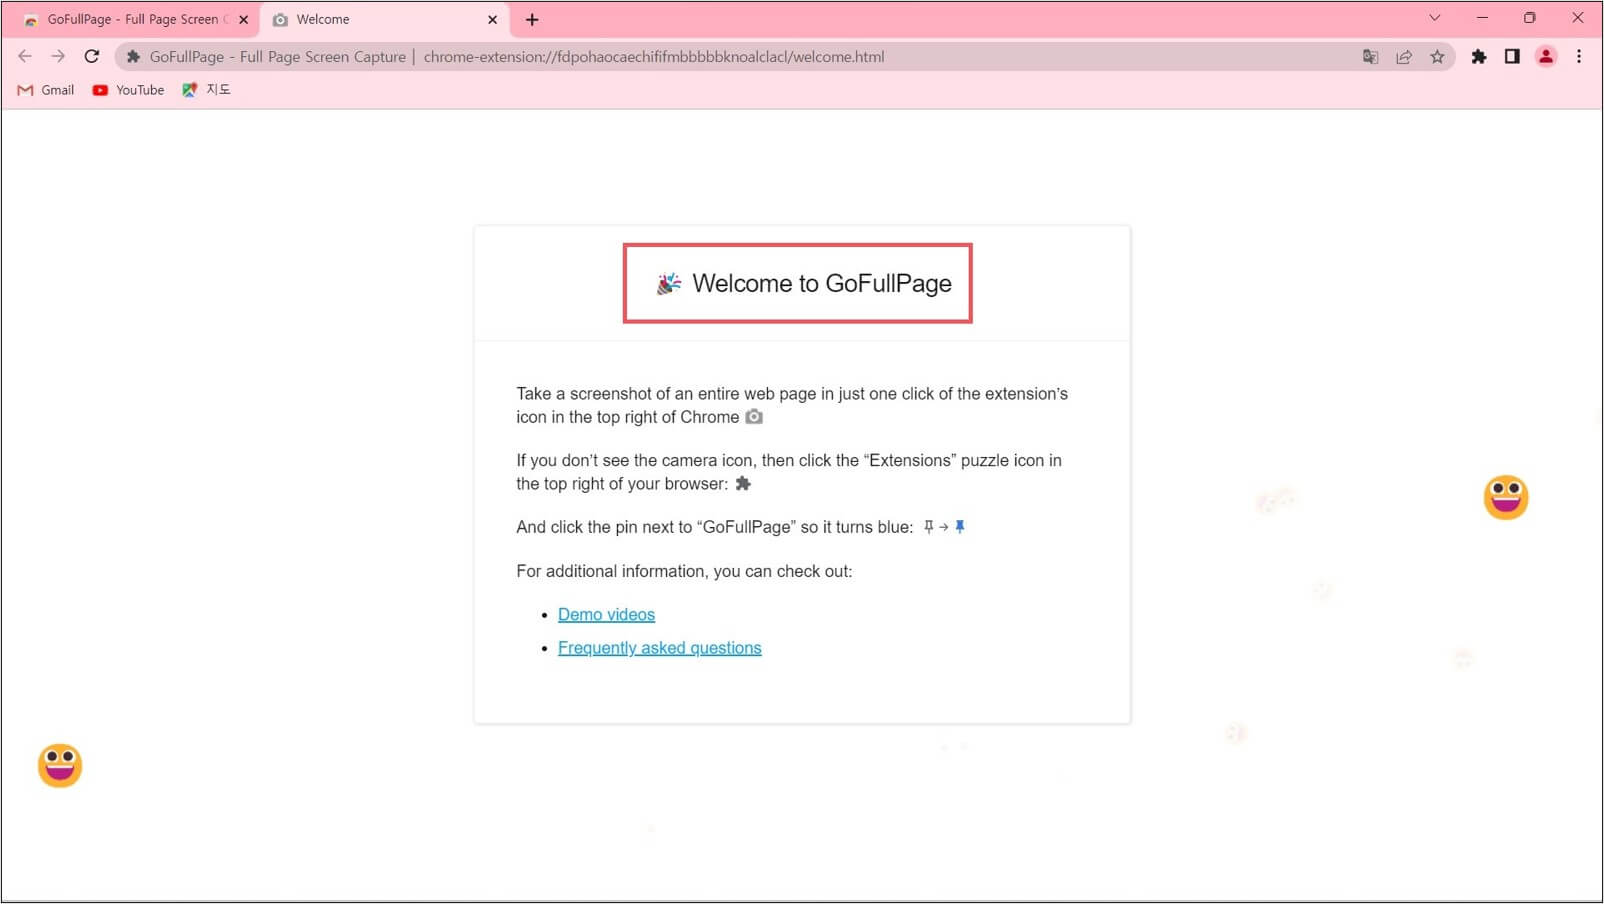Image resolution: width=1604 pixels, height=904 pixels.
Task: Open Chrome's three-dot menu
Action: click(x=1579, y=57)
